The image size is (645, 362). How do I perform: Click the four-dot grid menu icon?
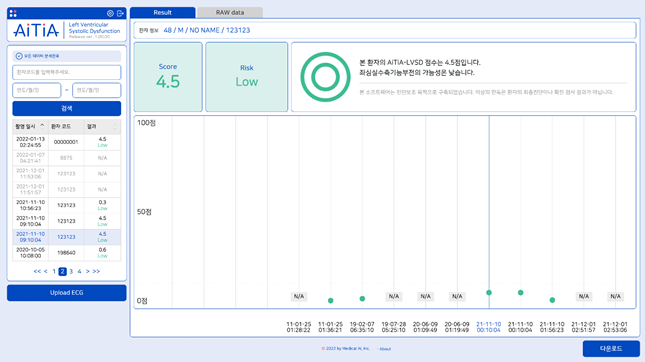click(x=13, y=14)
